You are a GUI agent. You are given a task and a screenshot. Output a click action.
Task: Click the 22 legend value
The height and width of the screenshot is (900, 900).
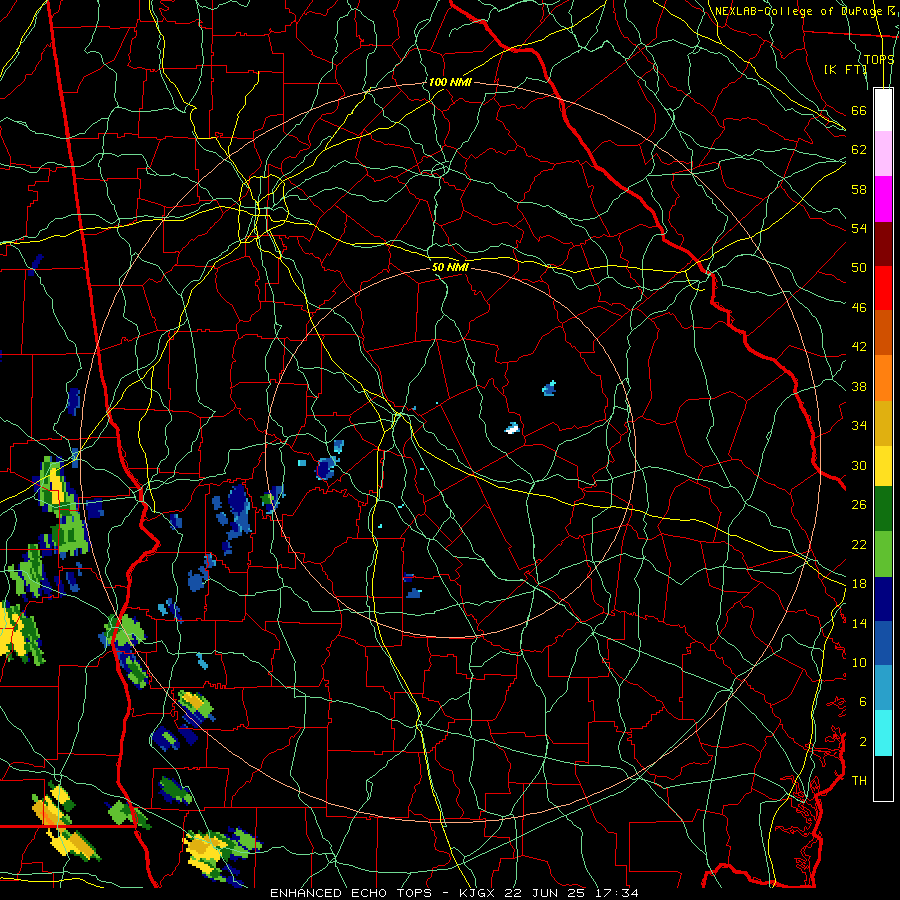[x=859, y=544]
